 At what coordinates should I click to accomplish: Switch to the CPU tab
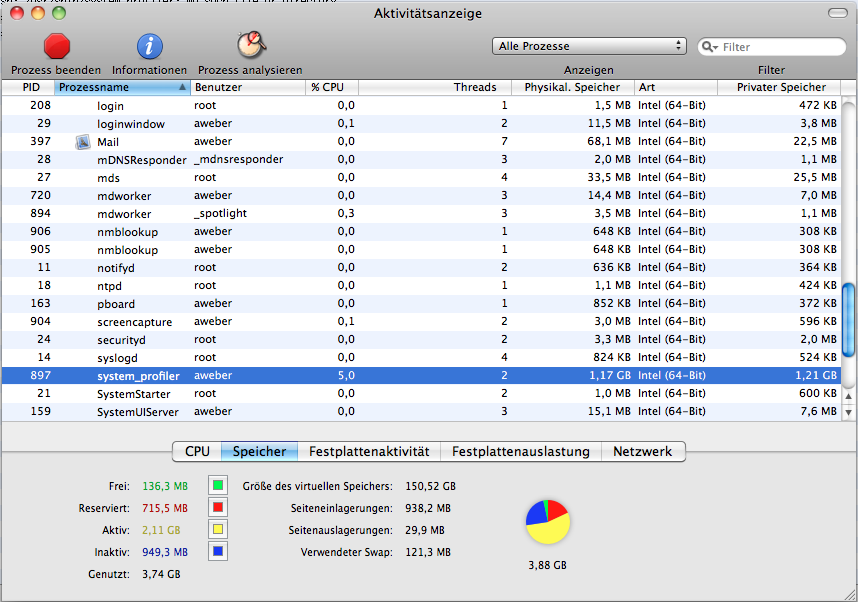coord(197,451)
